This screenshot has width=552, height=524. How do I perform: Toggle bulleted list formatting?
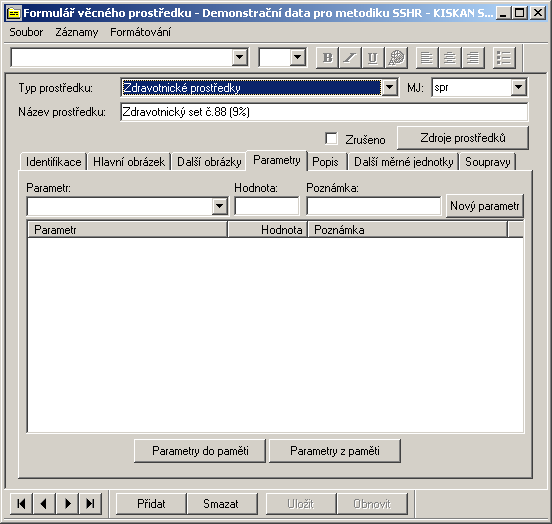[x=504, y=57]
